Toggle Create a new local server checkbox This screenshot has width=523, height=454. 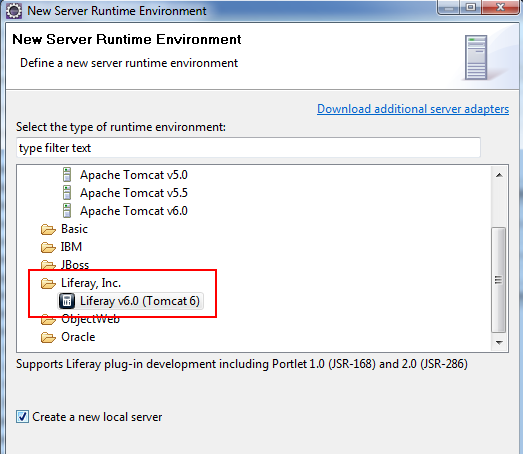(22, 417)
